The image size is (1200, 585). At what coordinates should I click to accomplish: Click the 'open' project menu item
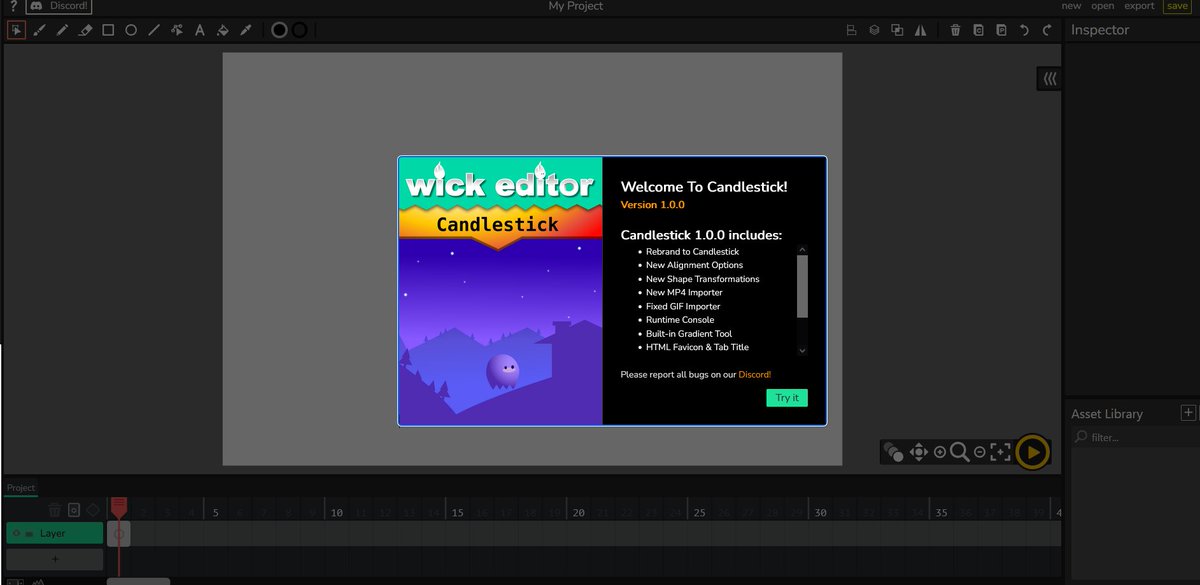point(1103,6)
